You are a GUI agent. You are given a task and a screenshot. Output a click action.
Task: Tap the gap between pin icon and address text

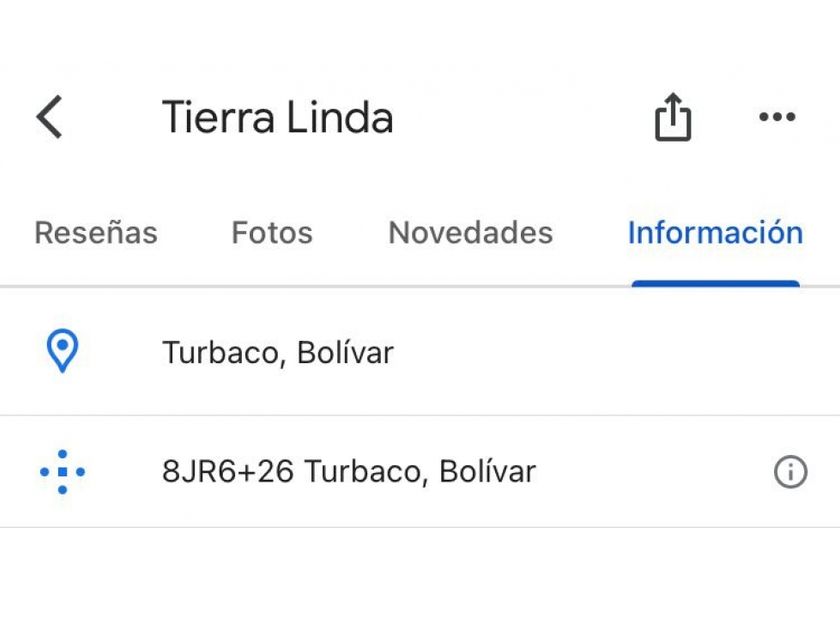120,353
